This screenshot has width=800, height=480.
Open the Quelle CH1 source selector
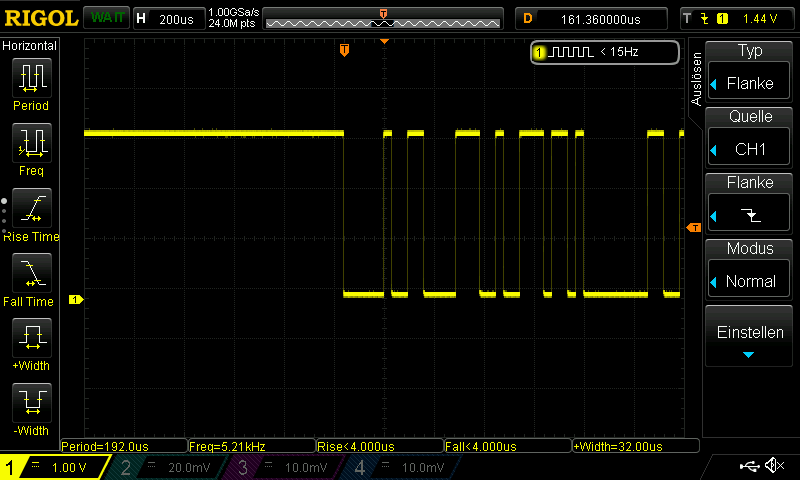click(x=750, y=136)
